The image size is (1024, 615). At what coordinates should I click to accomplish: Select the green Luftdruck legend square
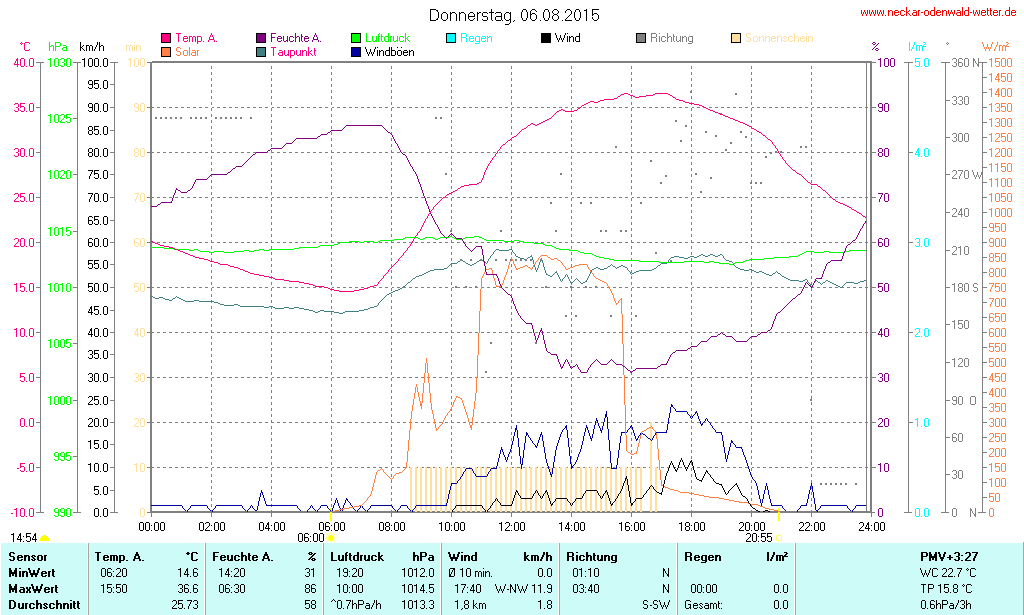357,38
